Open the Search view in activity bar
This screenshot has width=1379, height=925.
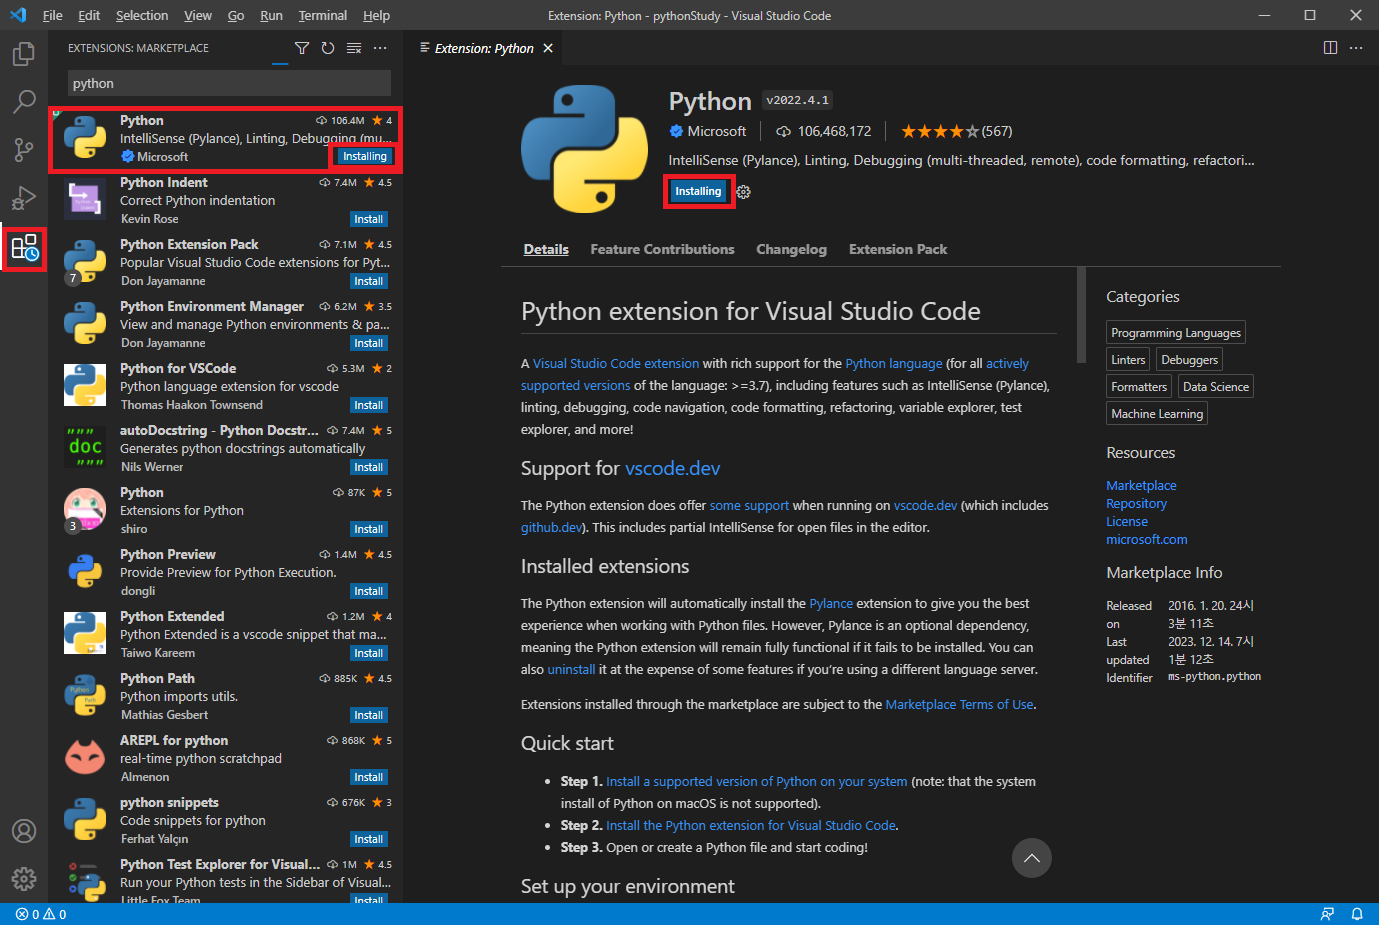24,101
